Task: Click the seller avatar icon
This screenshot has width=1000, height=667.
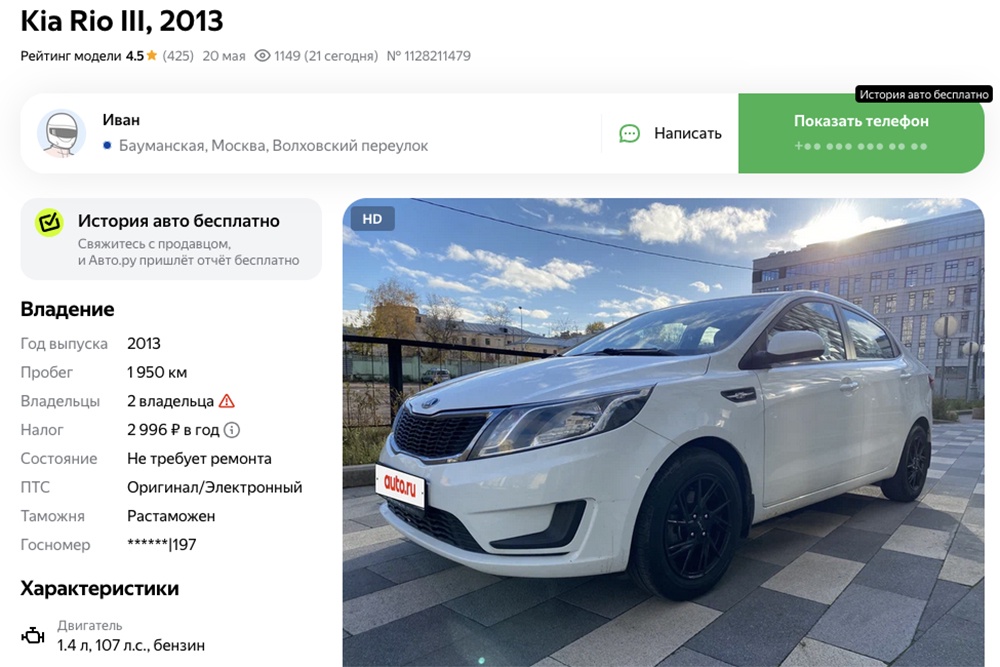Action: [x=61, y=133]
